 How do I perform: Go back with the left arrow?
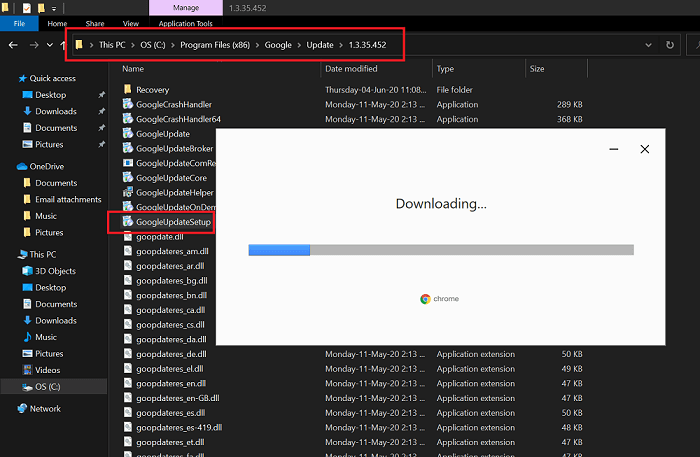(x=13, y=45)
